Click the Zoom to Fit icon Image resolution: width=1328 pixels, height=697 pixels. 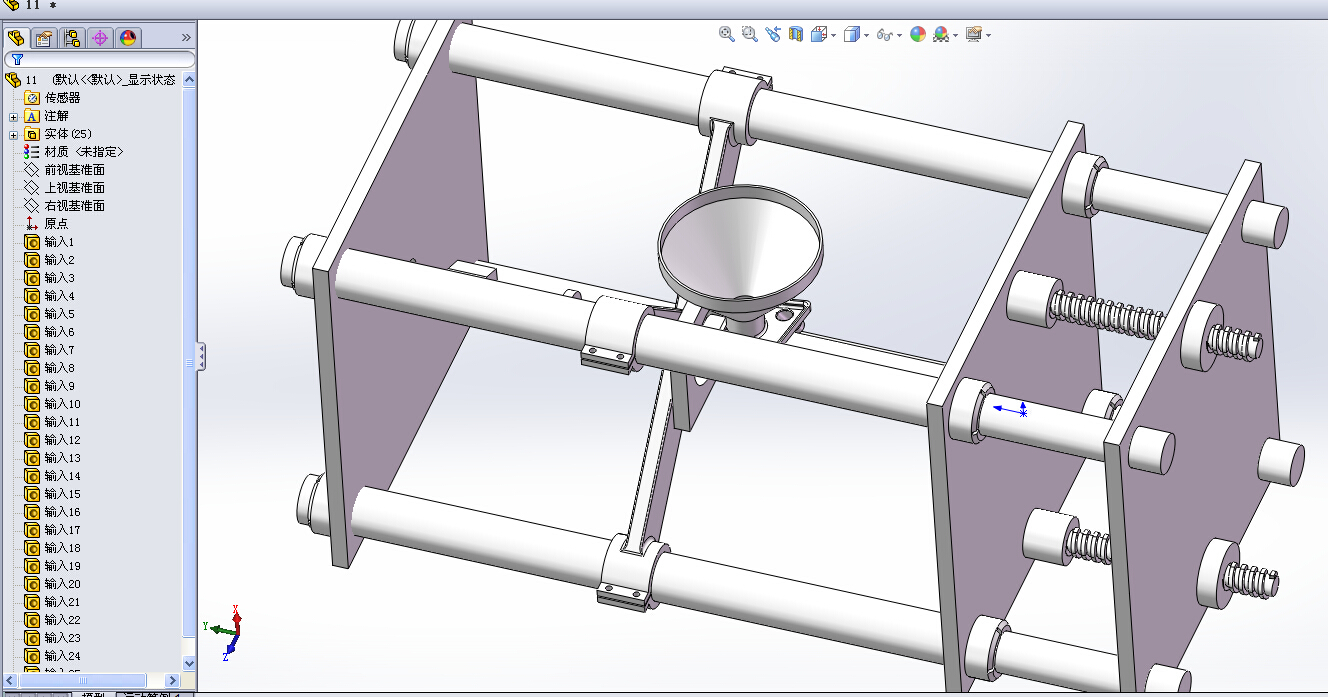click(727, 34)
